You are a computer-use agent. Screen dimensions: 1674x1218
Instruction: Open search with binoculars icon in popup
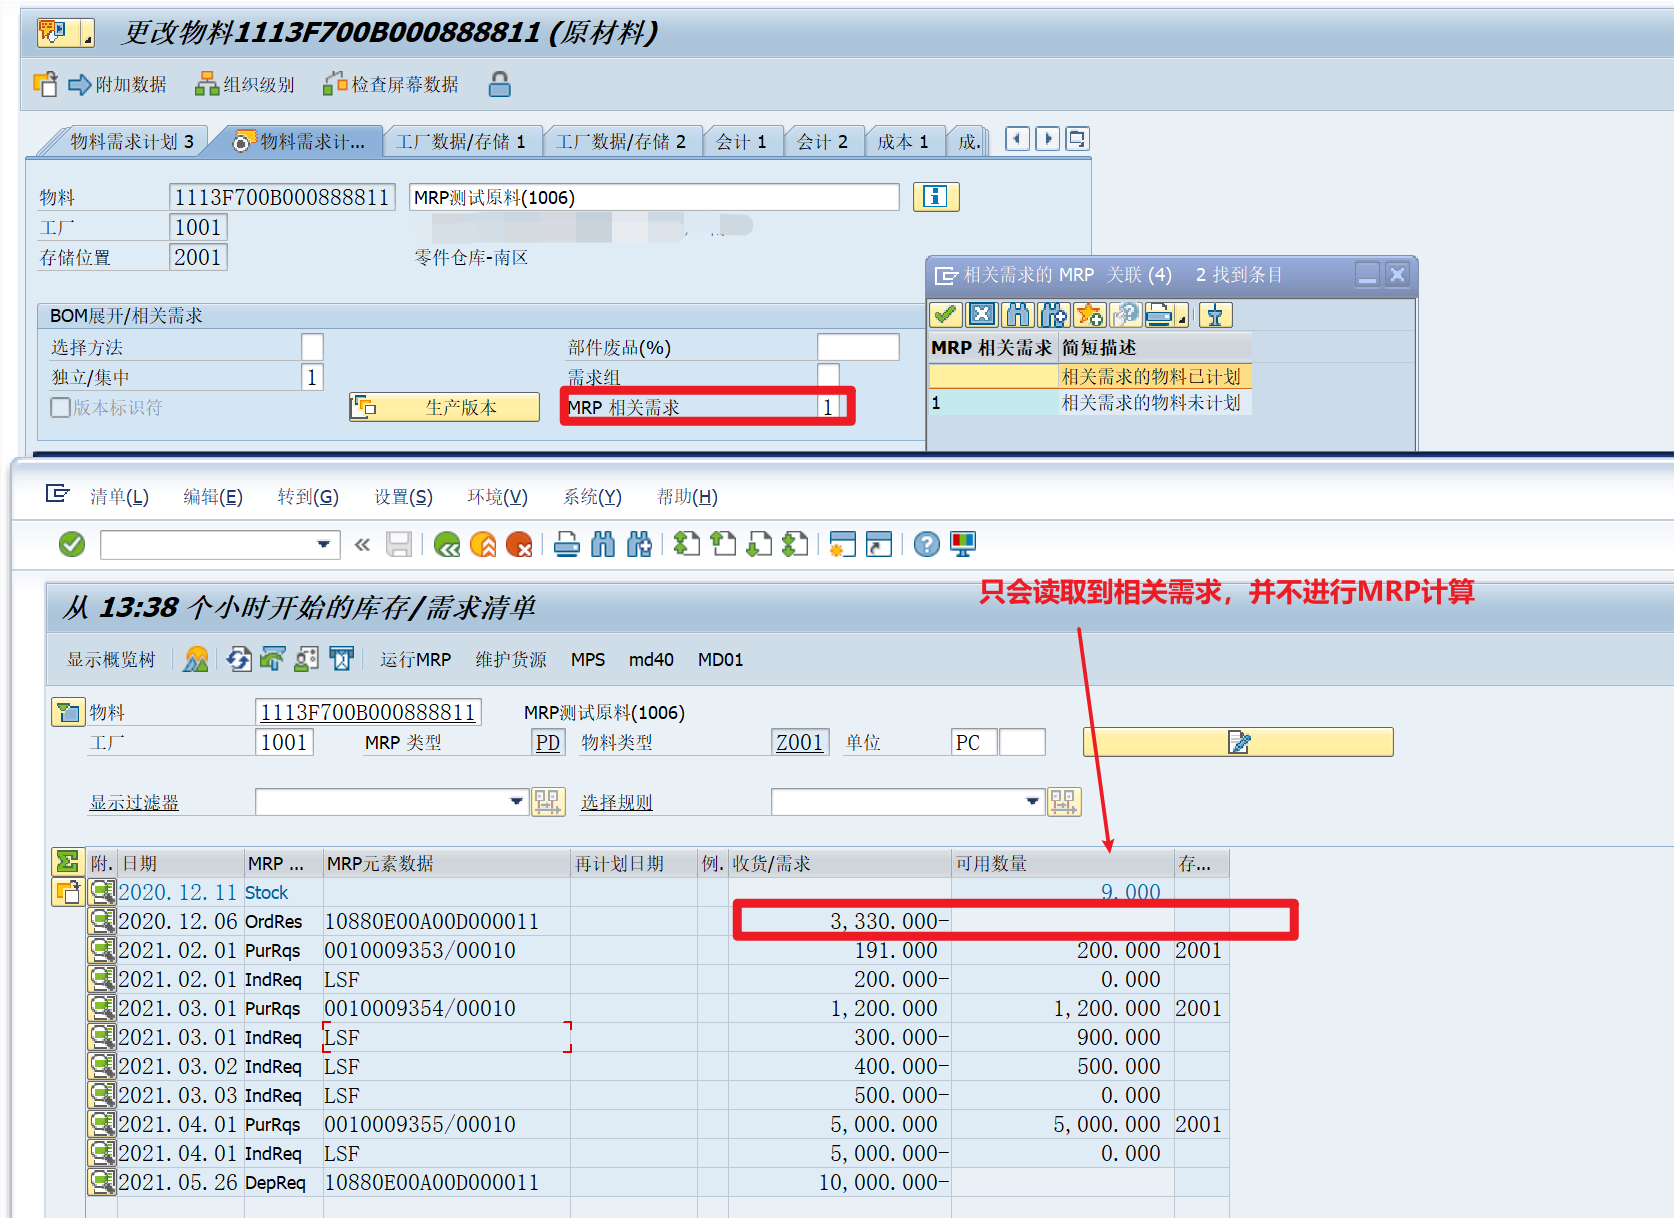tap(1018, 314)
